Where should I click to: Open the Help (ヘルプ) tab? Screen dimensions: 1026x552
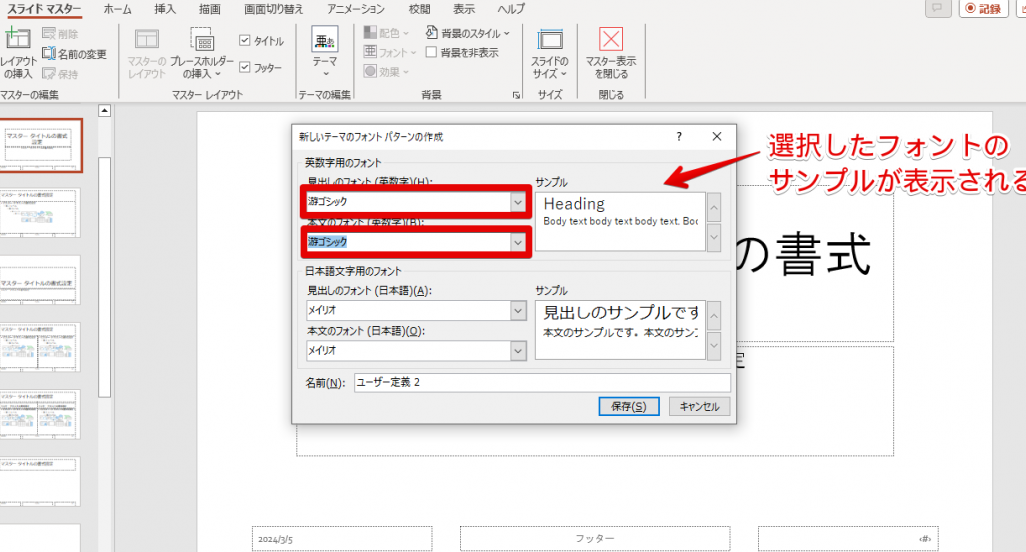click(x=510, y=9)
